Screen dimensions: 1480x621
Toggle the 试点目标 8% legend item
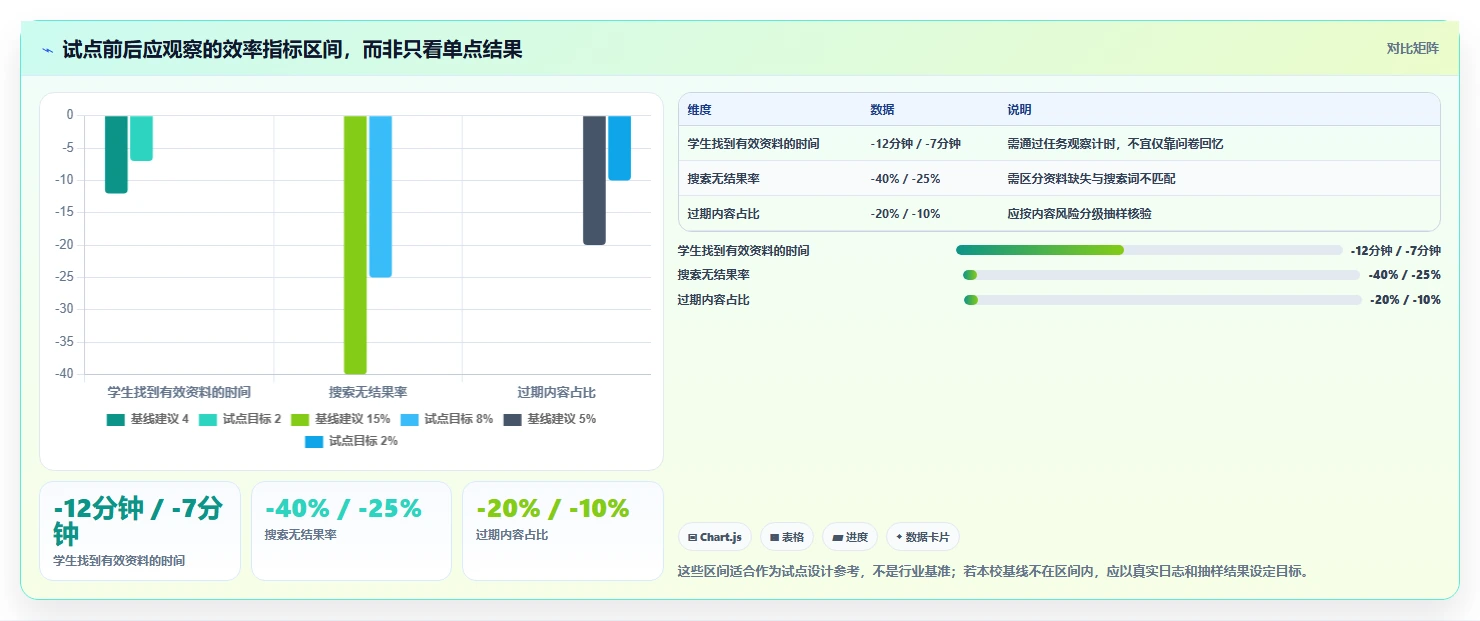click(446, 419)
